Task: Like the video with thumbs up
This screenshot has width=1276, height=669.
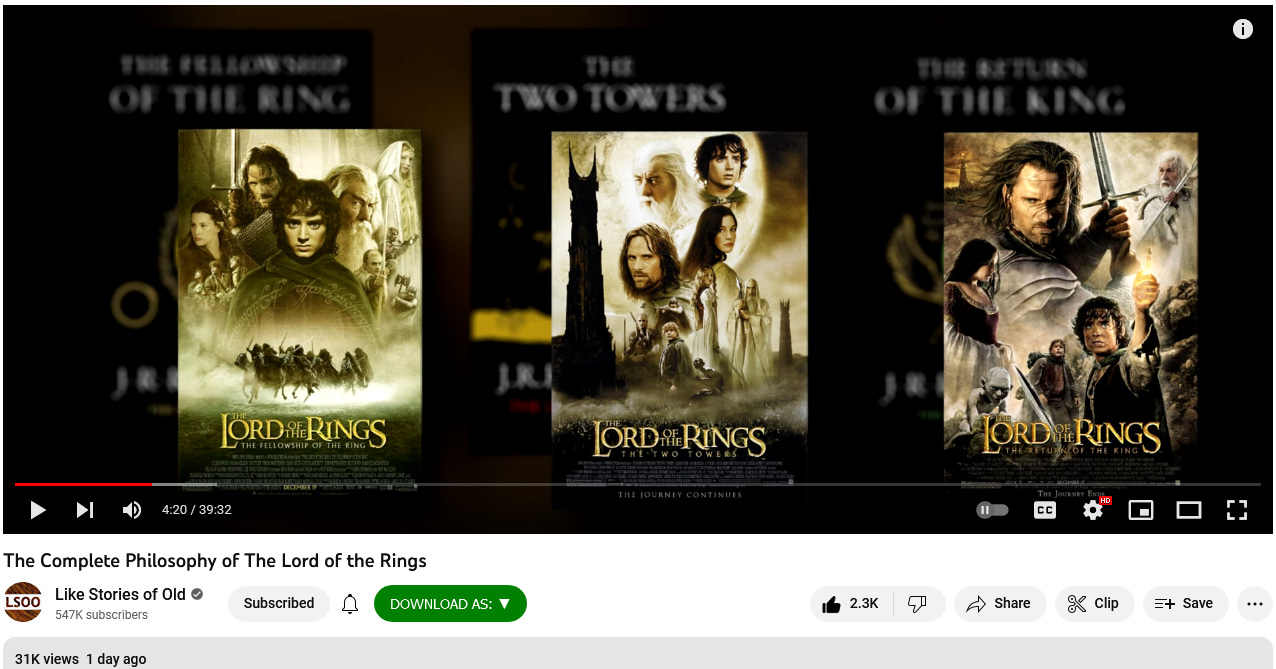Action: tap(851, 604)
